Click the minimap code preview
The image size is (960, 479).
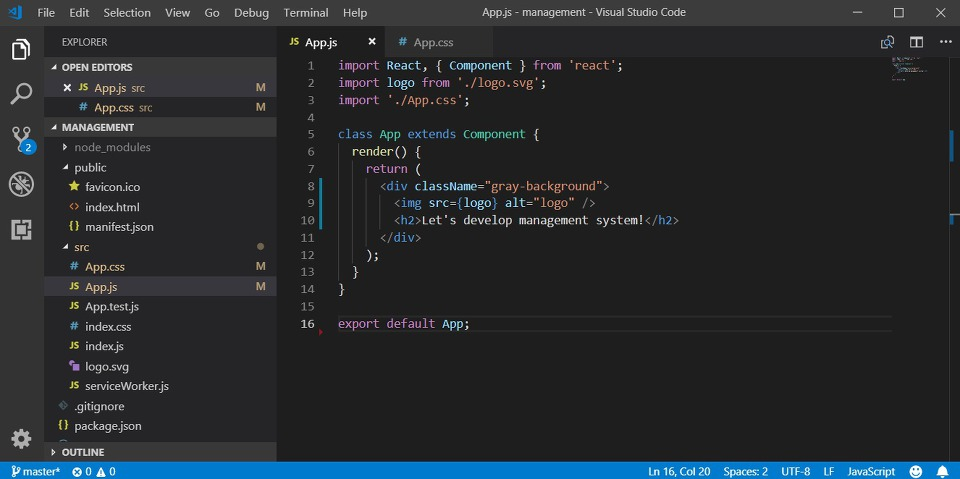click(907, 68)
